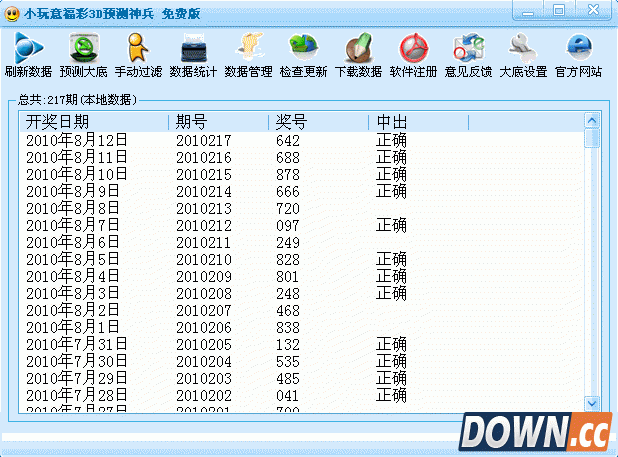This screenshot has height=457, width=618.
Task: Click the 期号 2010210 cell
Action: (204, 260)
